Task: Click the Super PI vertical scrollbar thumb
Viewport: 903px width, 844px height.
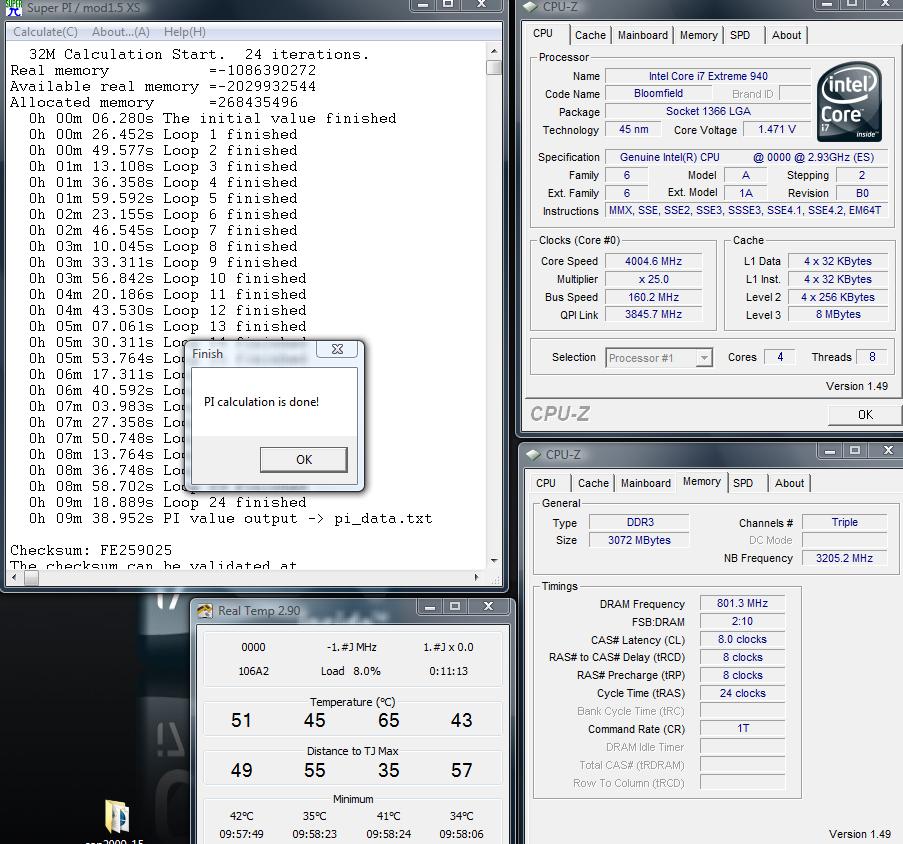Action: point(494,67)
